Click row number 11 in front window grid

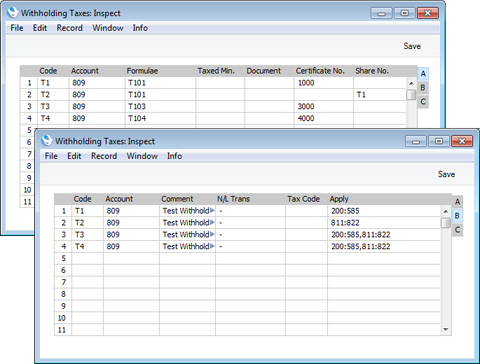[62, 330]
